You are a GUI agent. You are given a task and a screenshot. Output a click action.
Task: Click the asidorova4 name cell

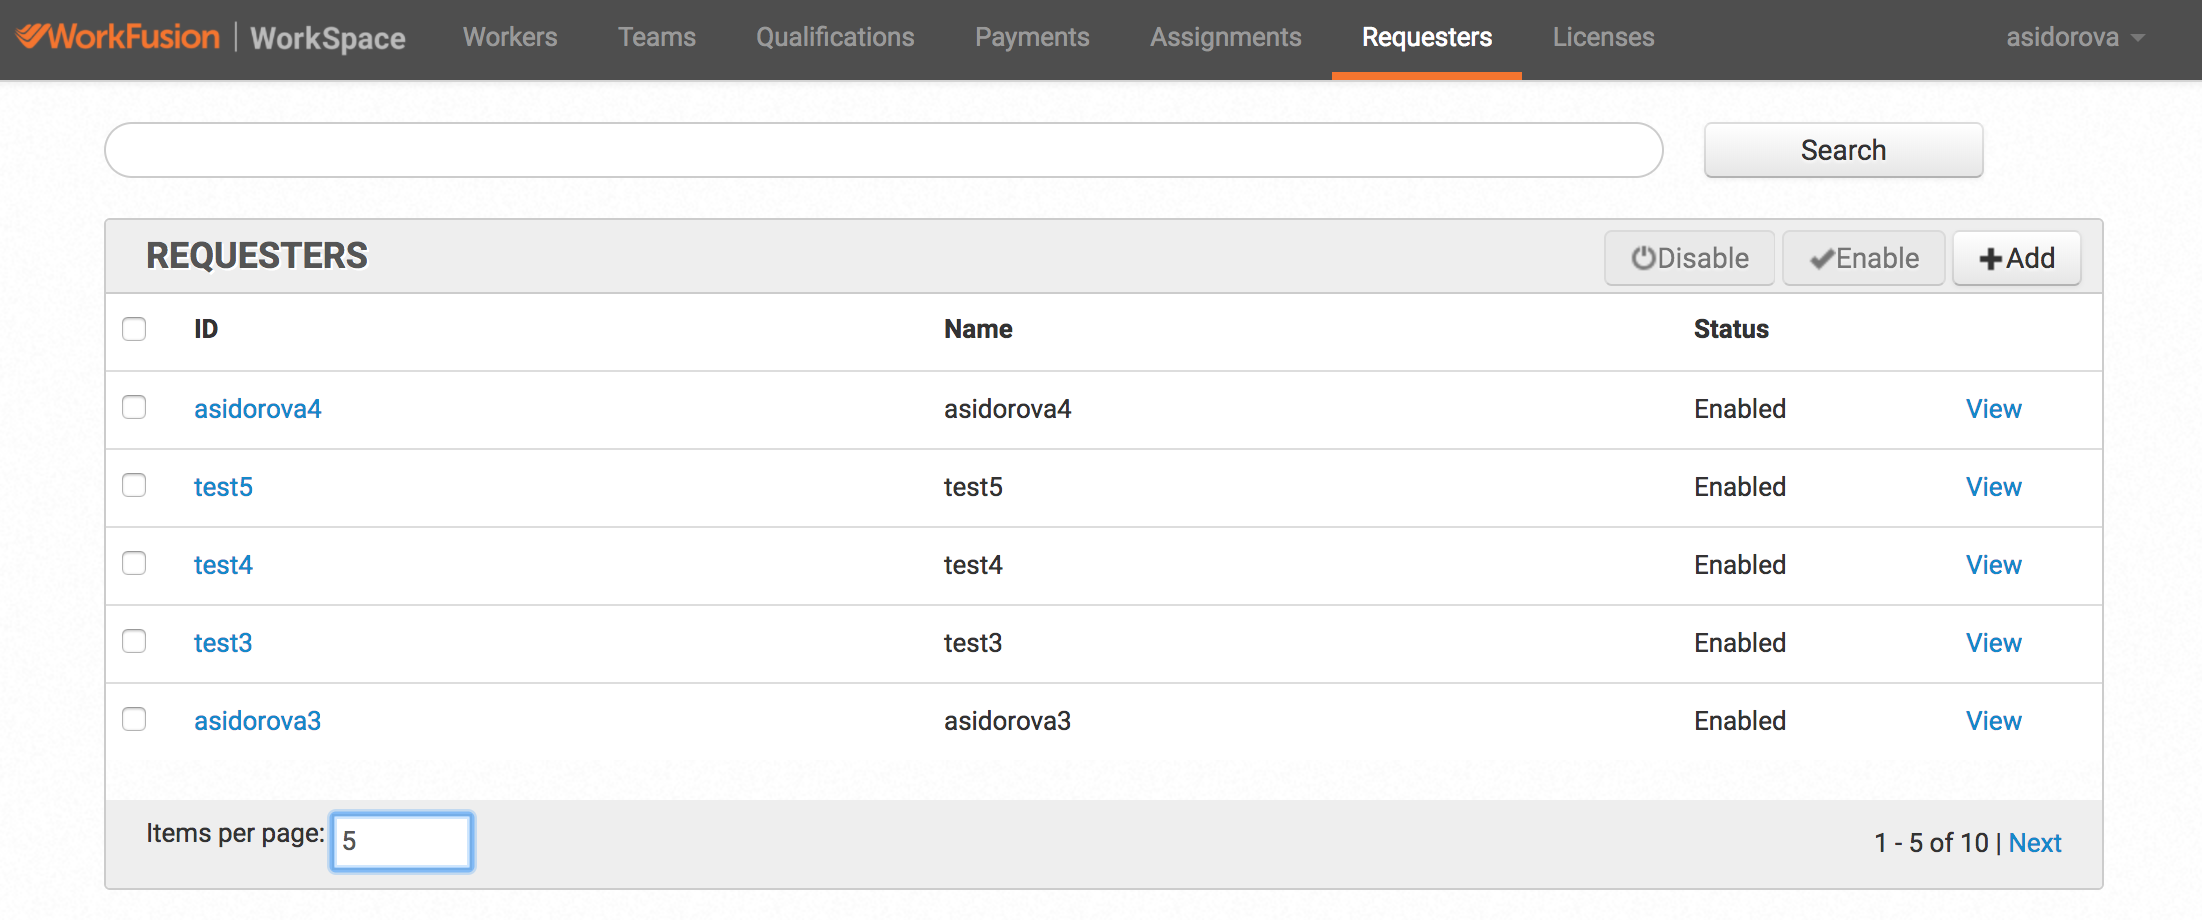[x=1008, y=409]
